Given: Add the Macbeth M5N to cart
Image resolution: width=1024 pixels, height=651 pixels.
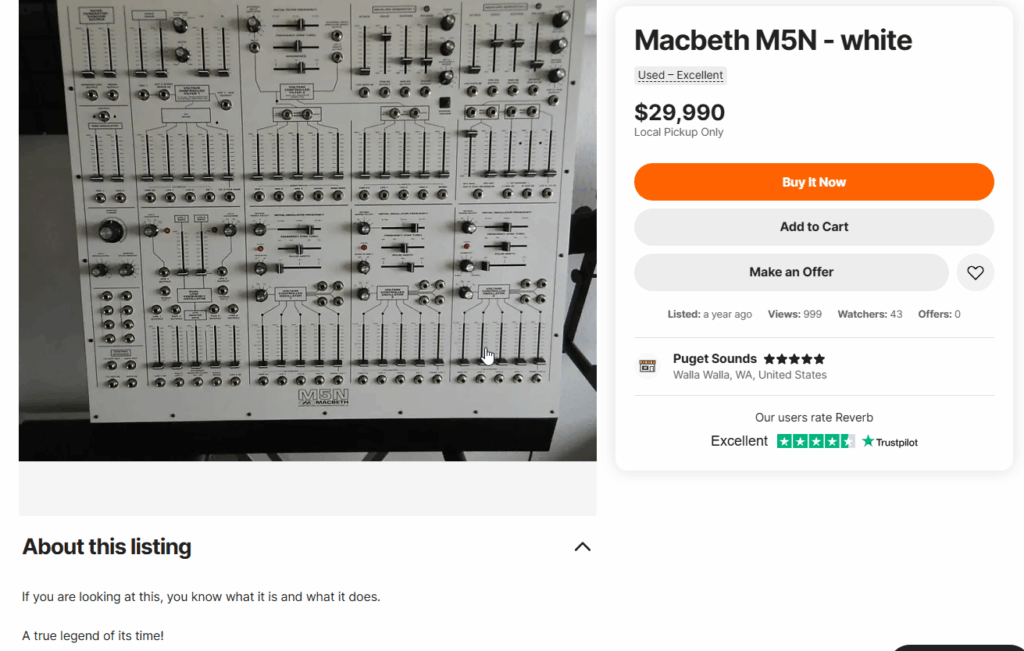Looking at the screenshot, I should tap(813, 227).
